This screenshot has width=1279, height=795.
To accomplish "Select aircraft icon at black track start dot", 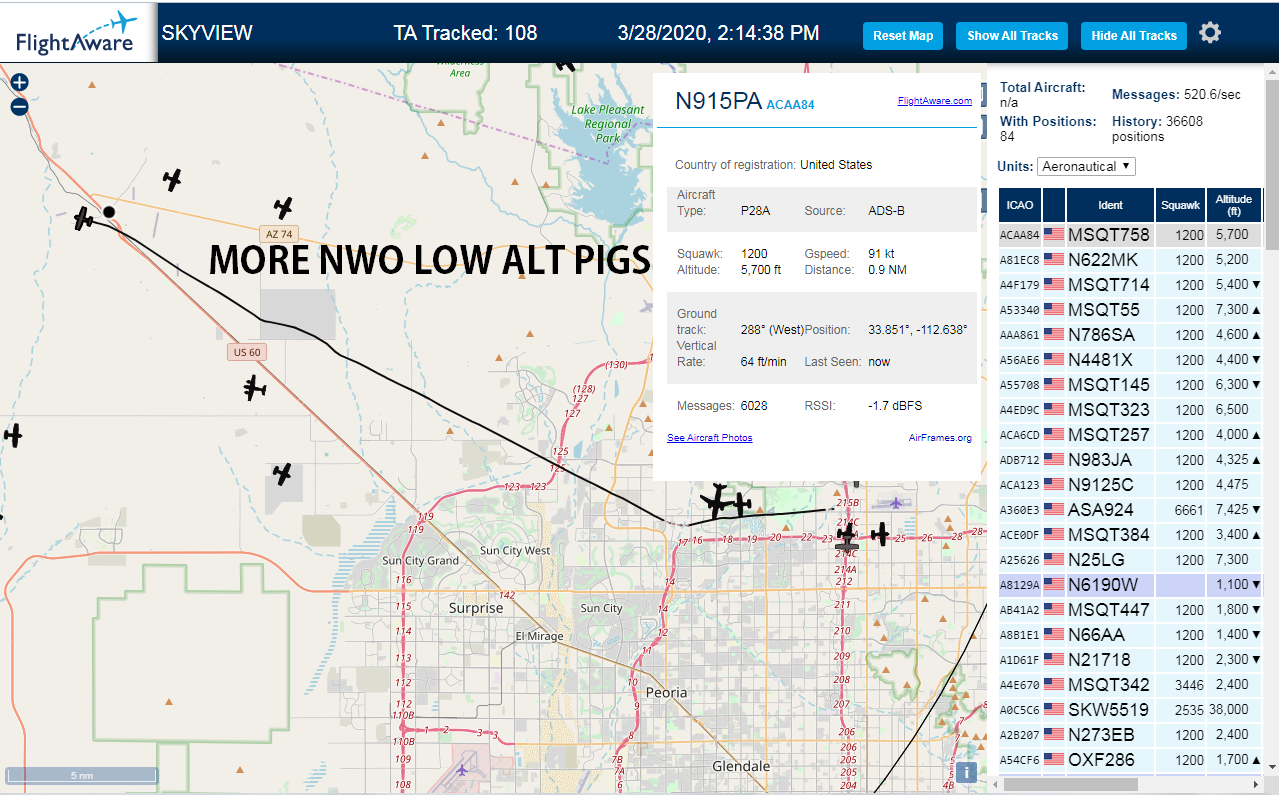I will coord(84,218).
